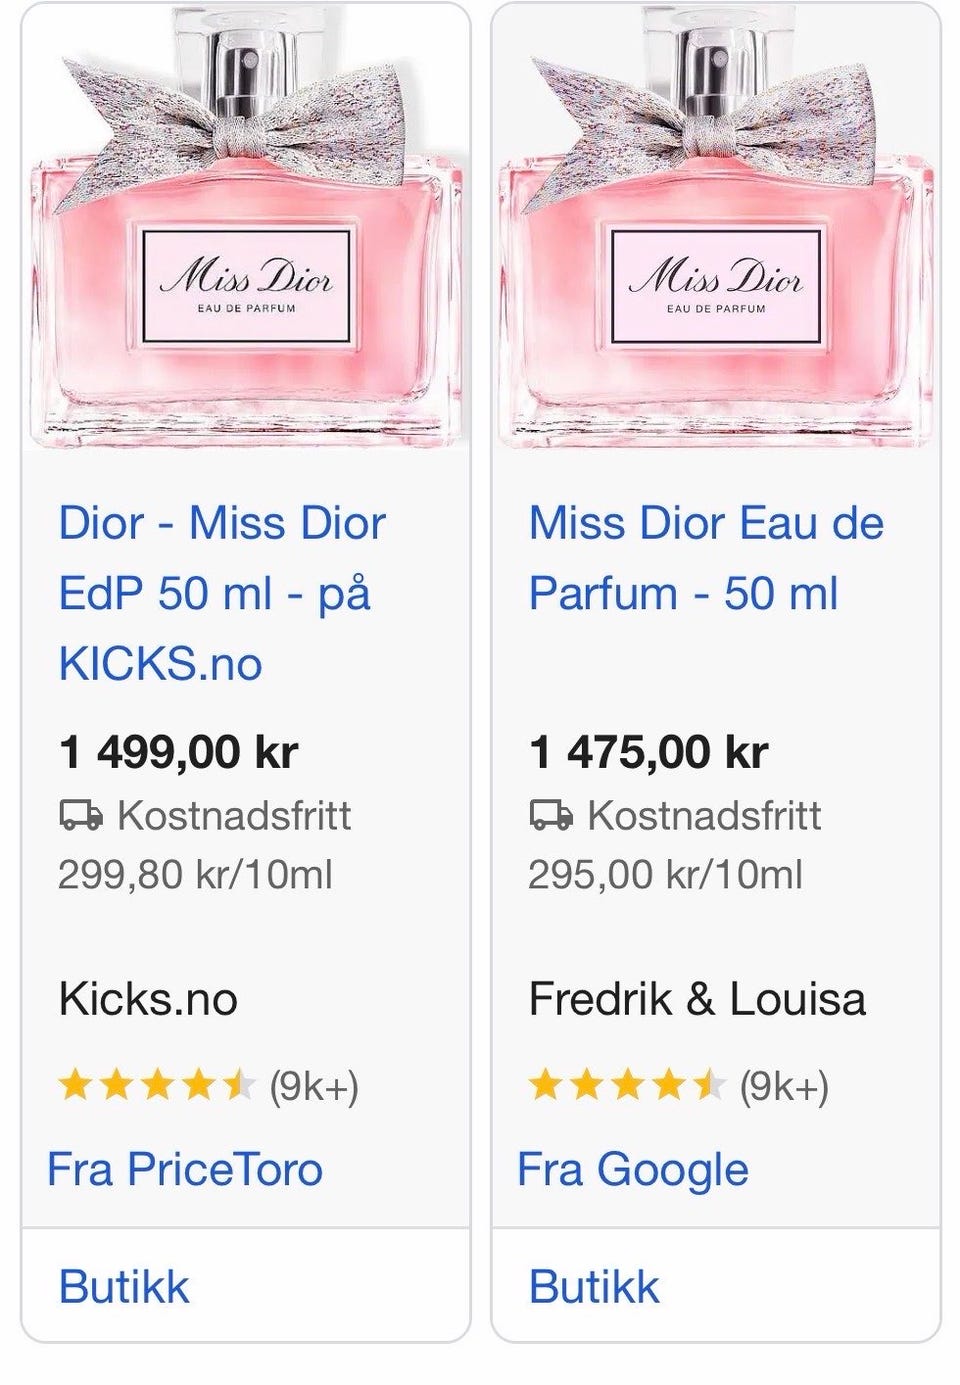Screen dimensions: 960x1385
Task: Click the 299,80 kr/10ml unit price
Action: coord(195,875)
